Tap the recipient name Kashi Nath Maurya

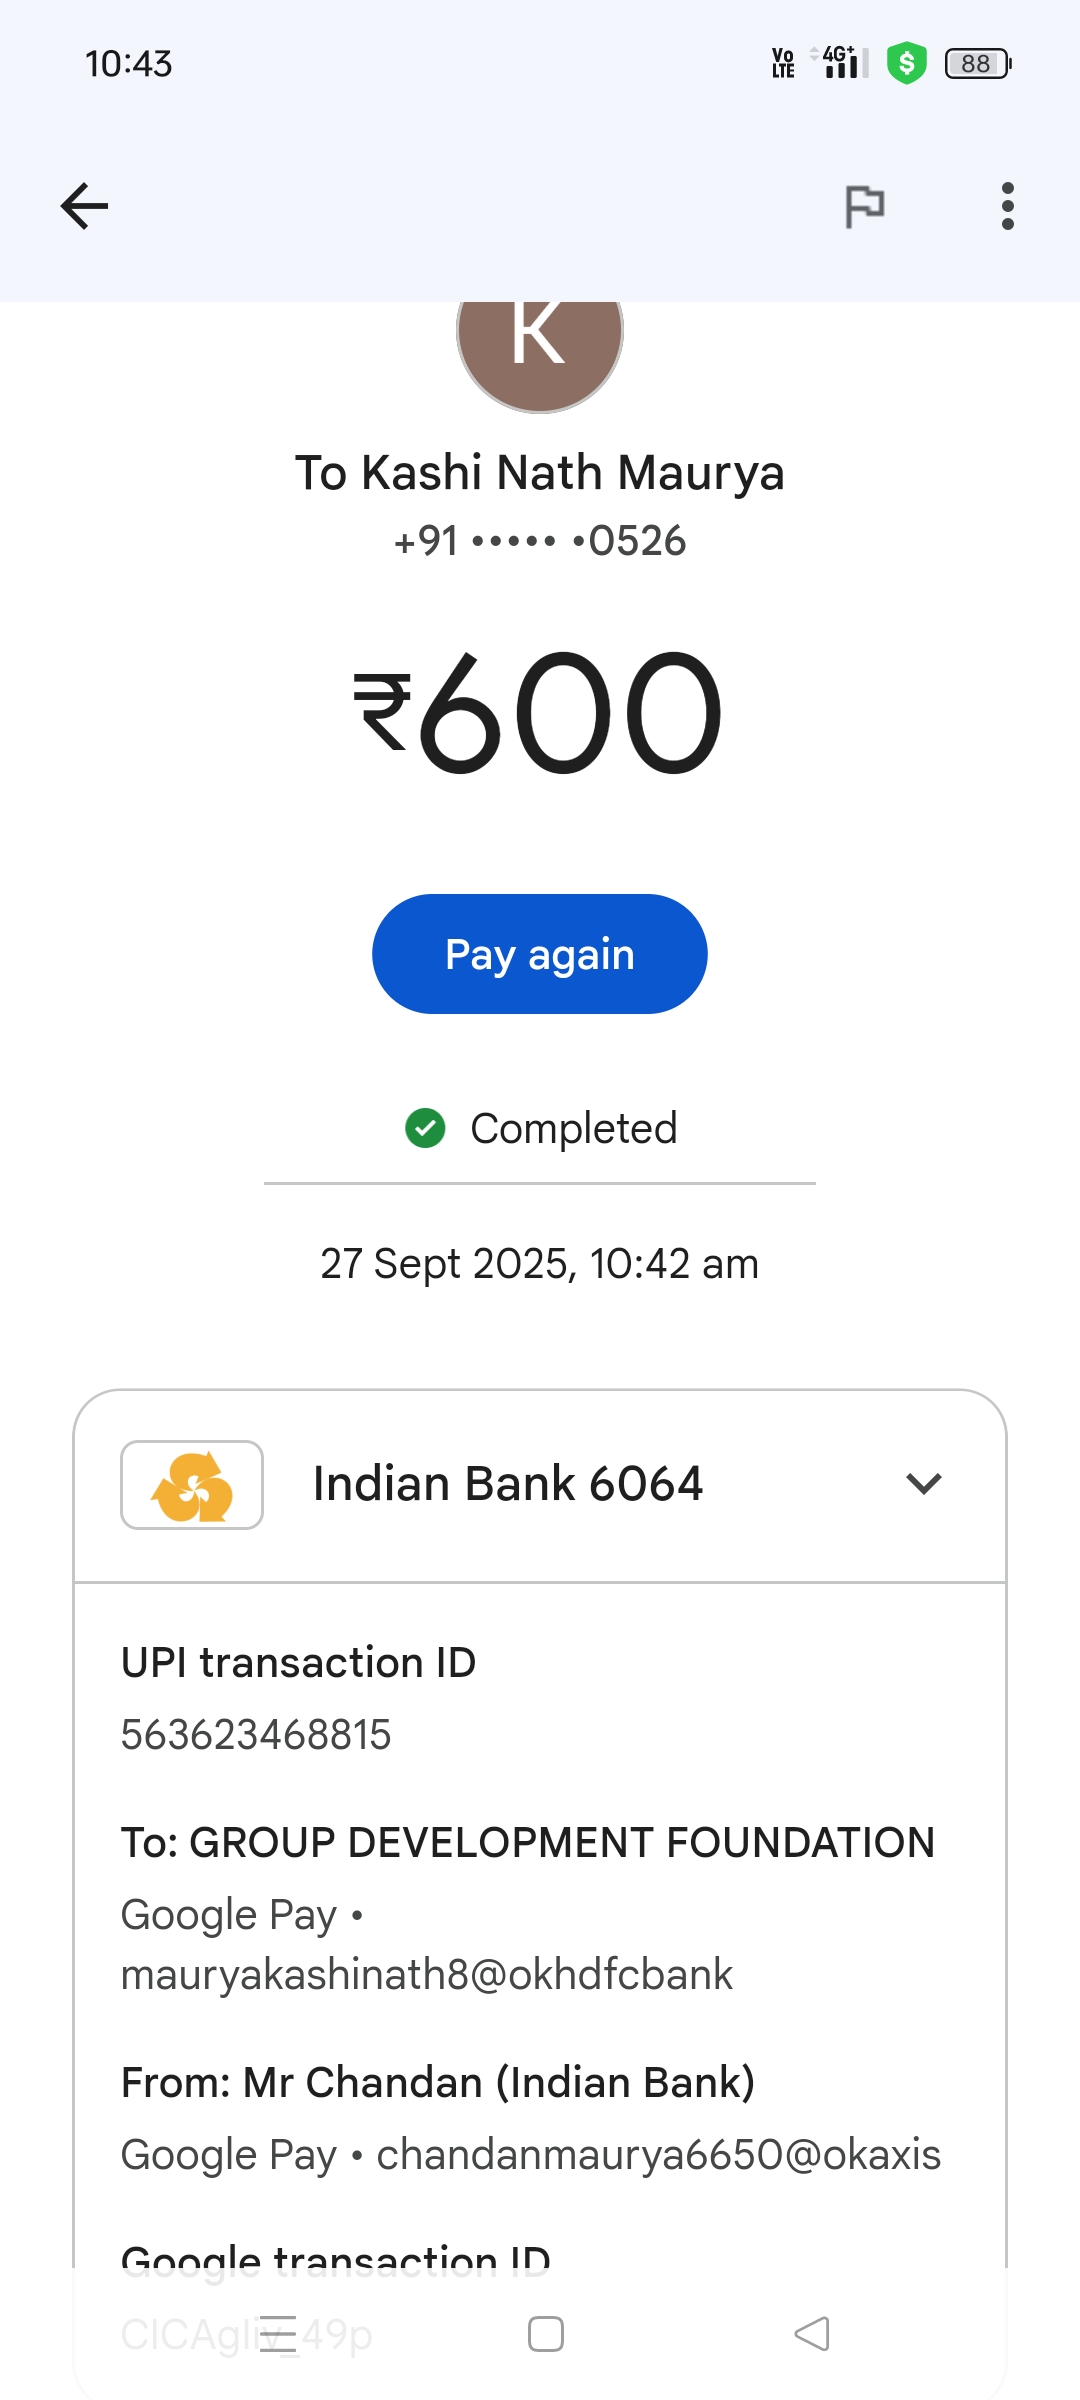pyautogui.click(x=540, y=473)
